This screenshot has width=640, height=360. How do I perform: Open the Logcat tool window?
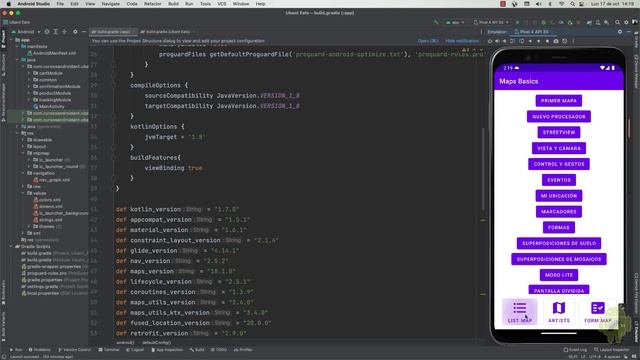coord(135,350)
